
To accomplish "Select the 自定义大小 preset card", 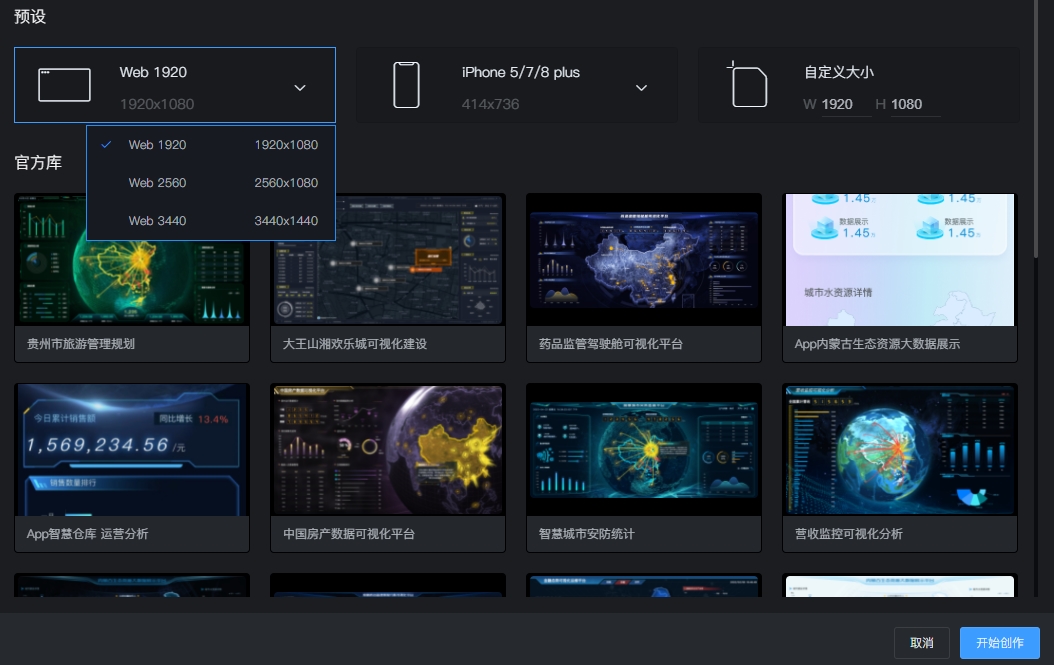I will (x=858, y=85).
